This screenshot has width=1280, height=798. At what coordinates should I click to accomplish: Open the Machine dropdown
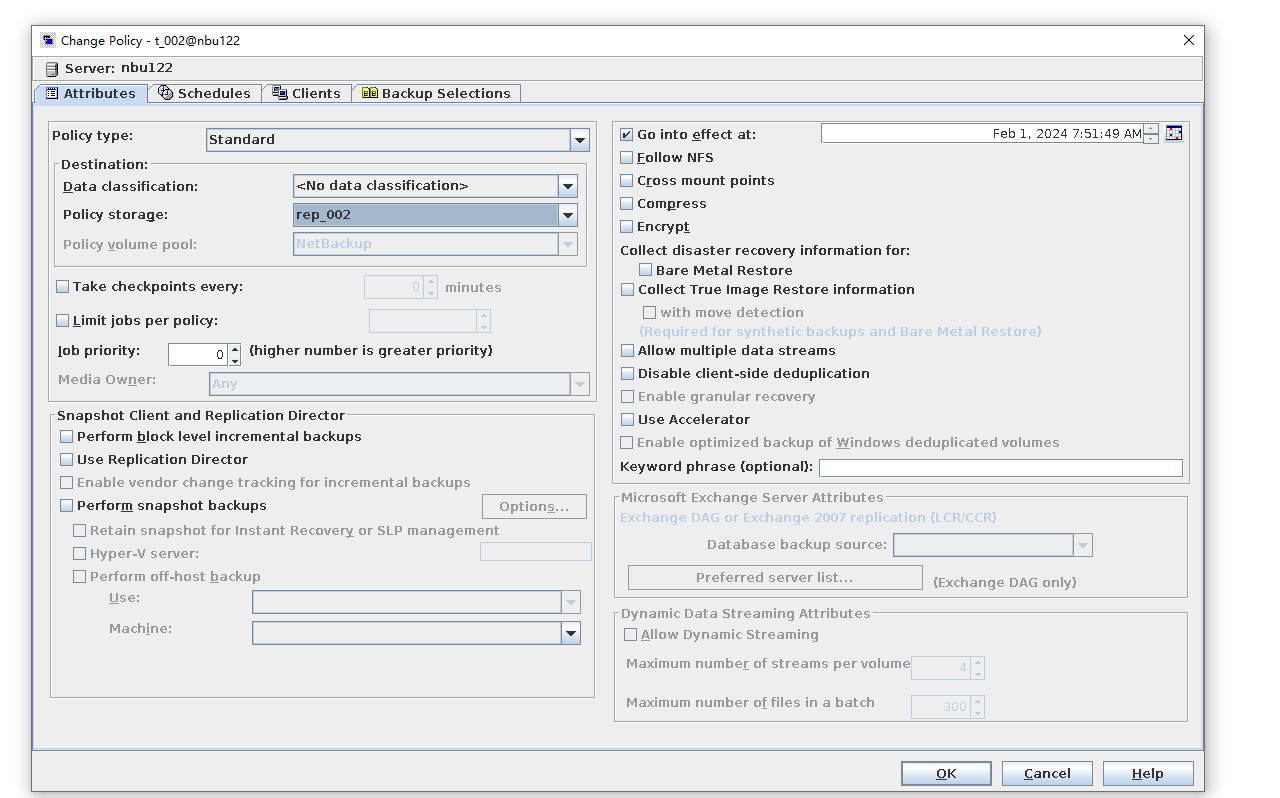pos(571,633)
